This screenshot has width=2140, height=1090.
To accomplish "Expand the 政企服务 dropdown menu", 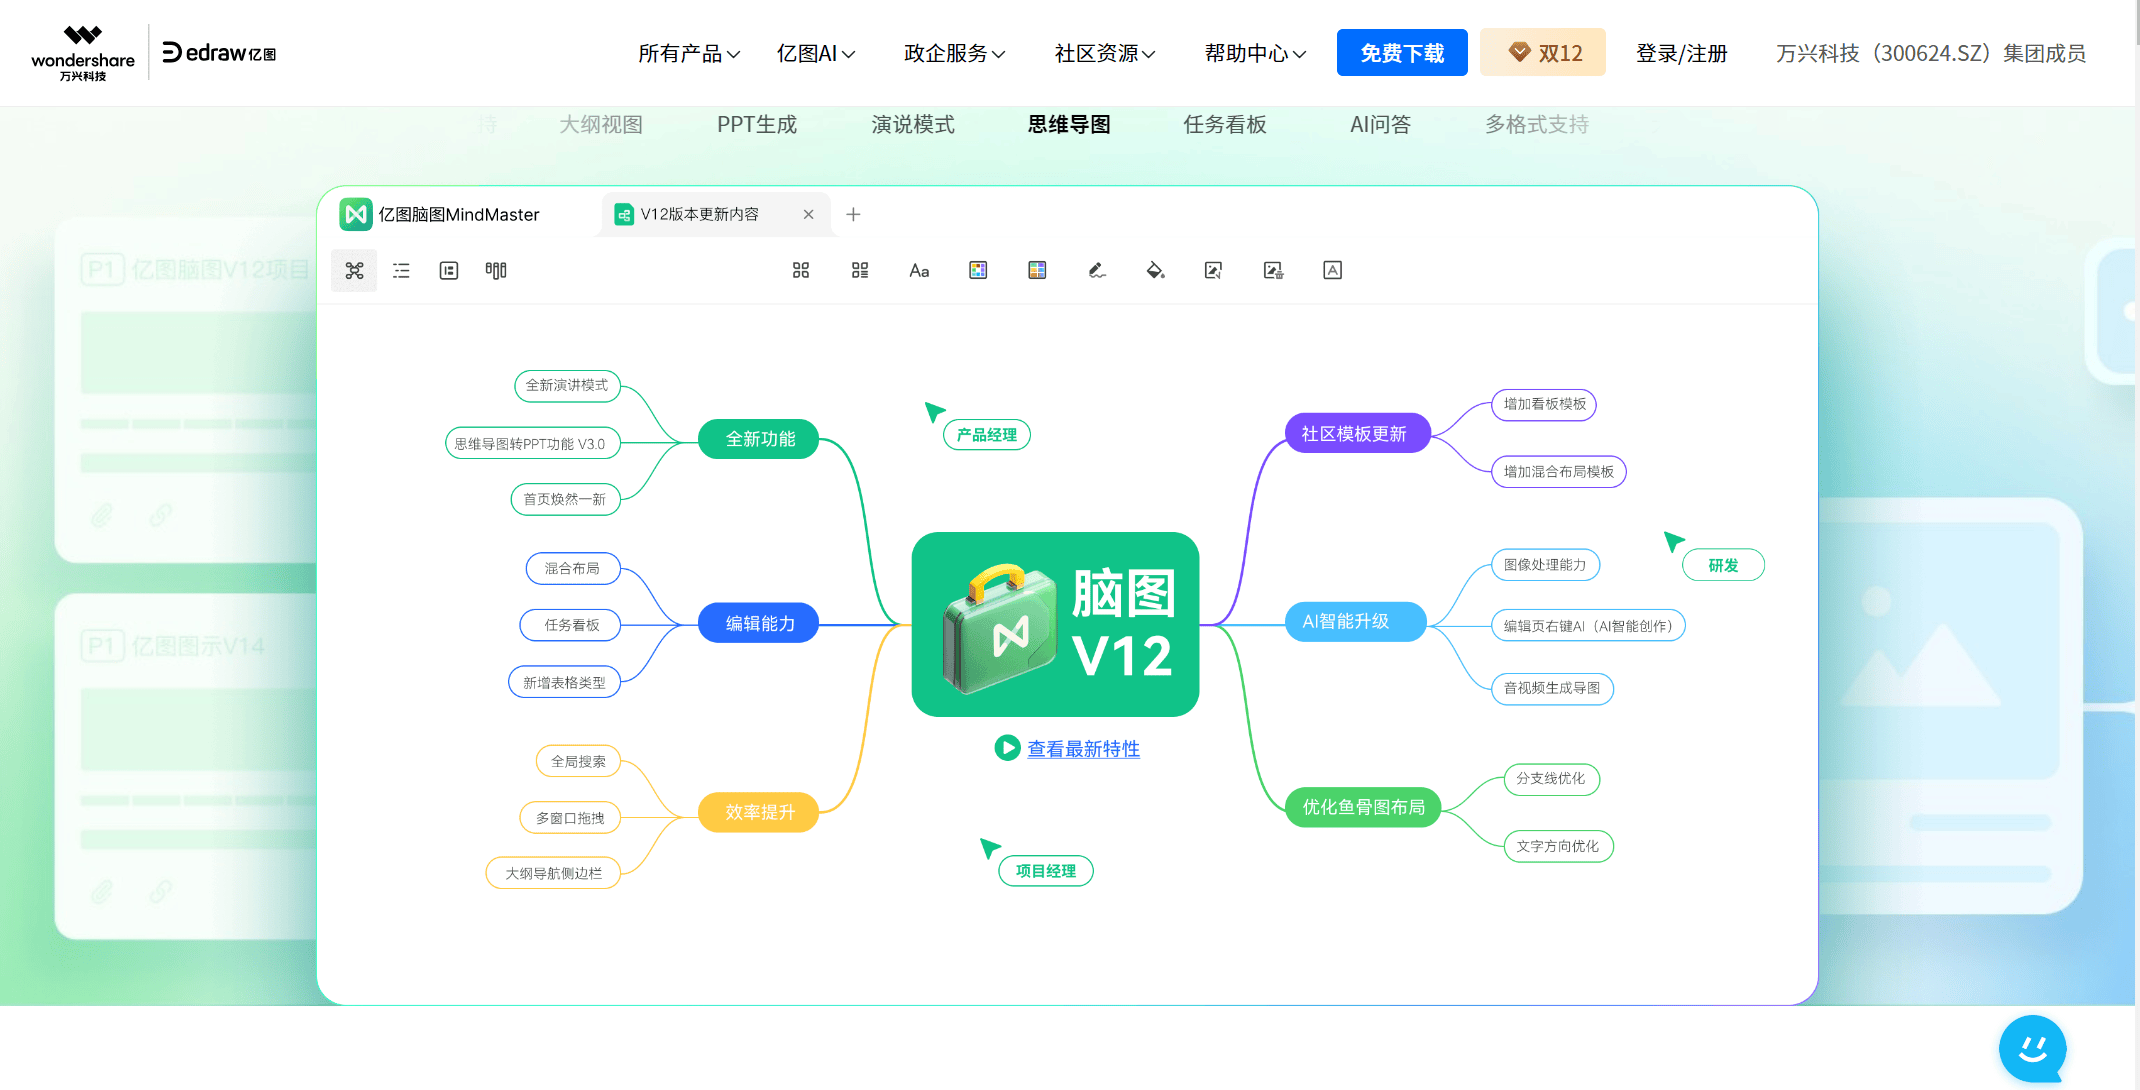I will click(x=954, y=53).
